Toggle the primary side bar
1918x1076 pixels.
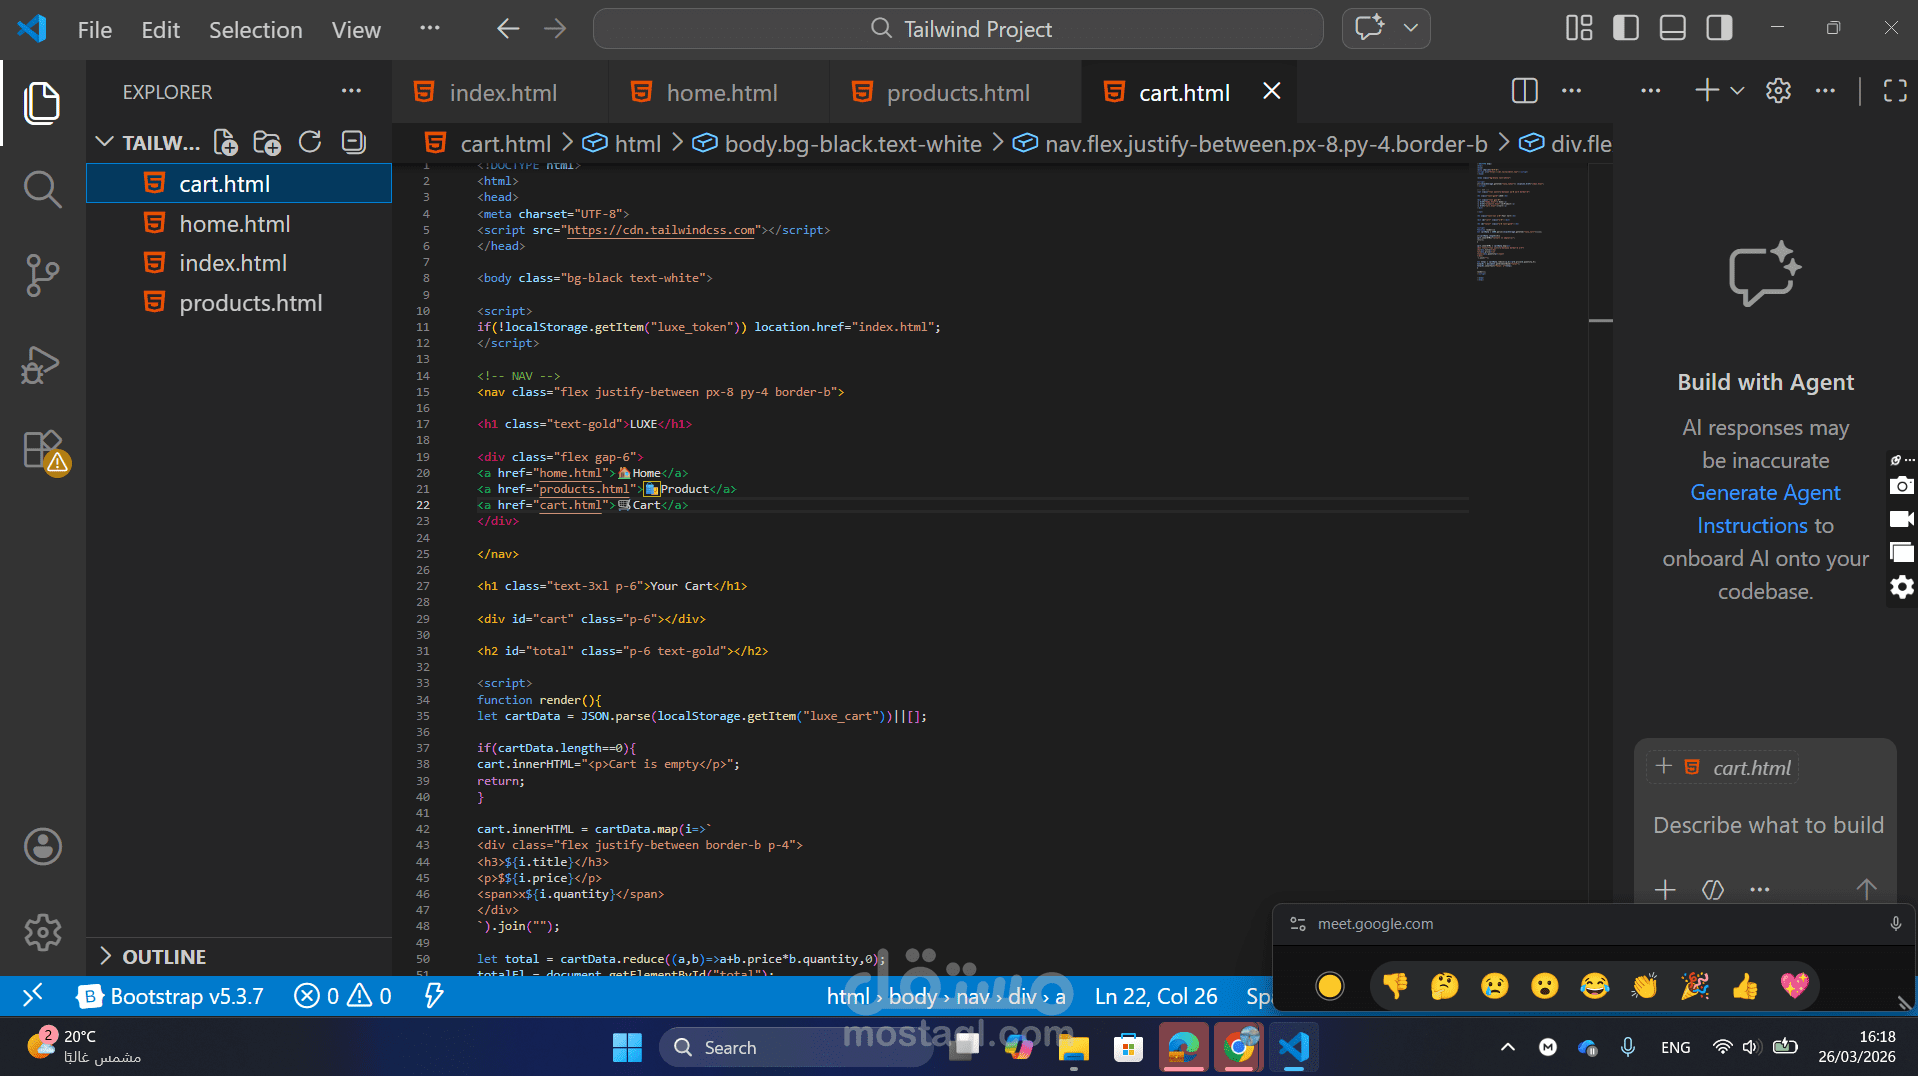[1626, 28]
